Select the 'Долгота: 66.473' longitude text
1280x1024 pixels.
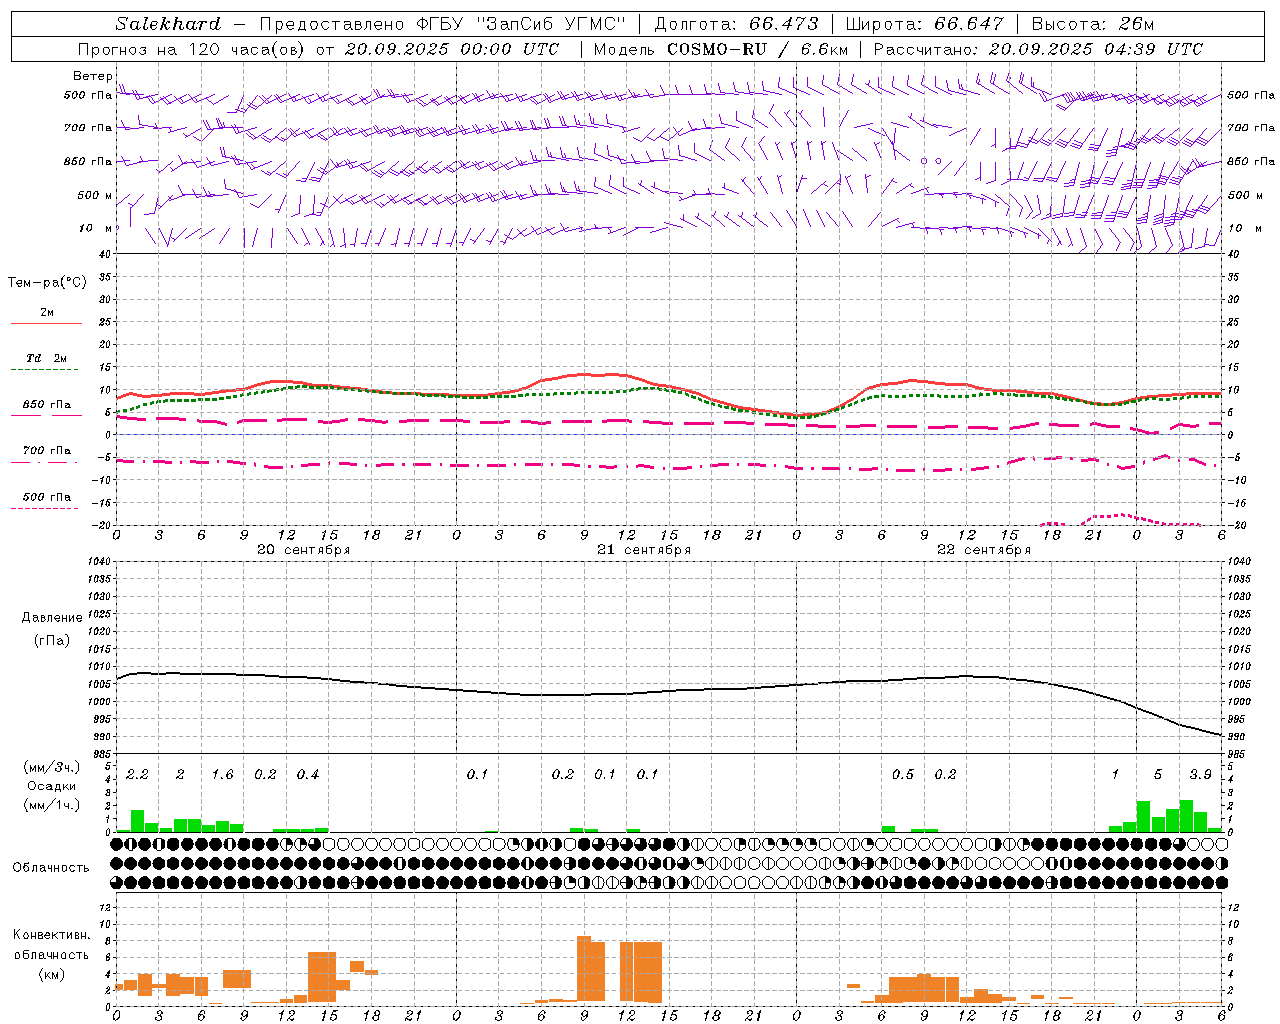[737, 24]
